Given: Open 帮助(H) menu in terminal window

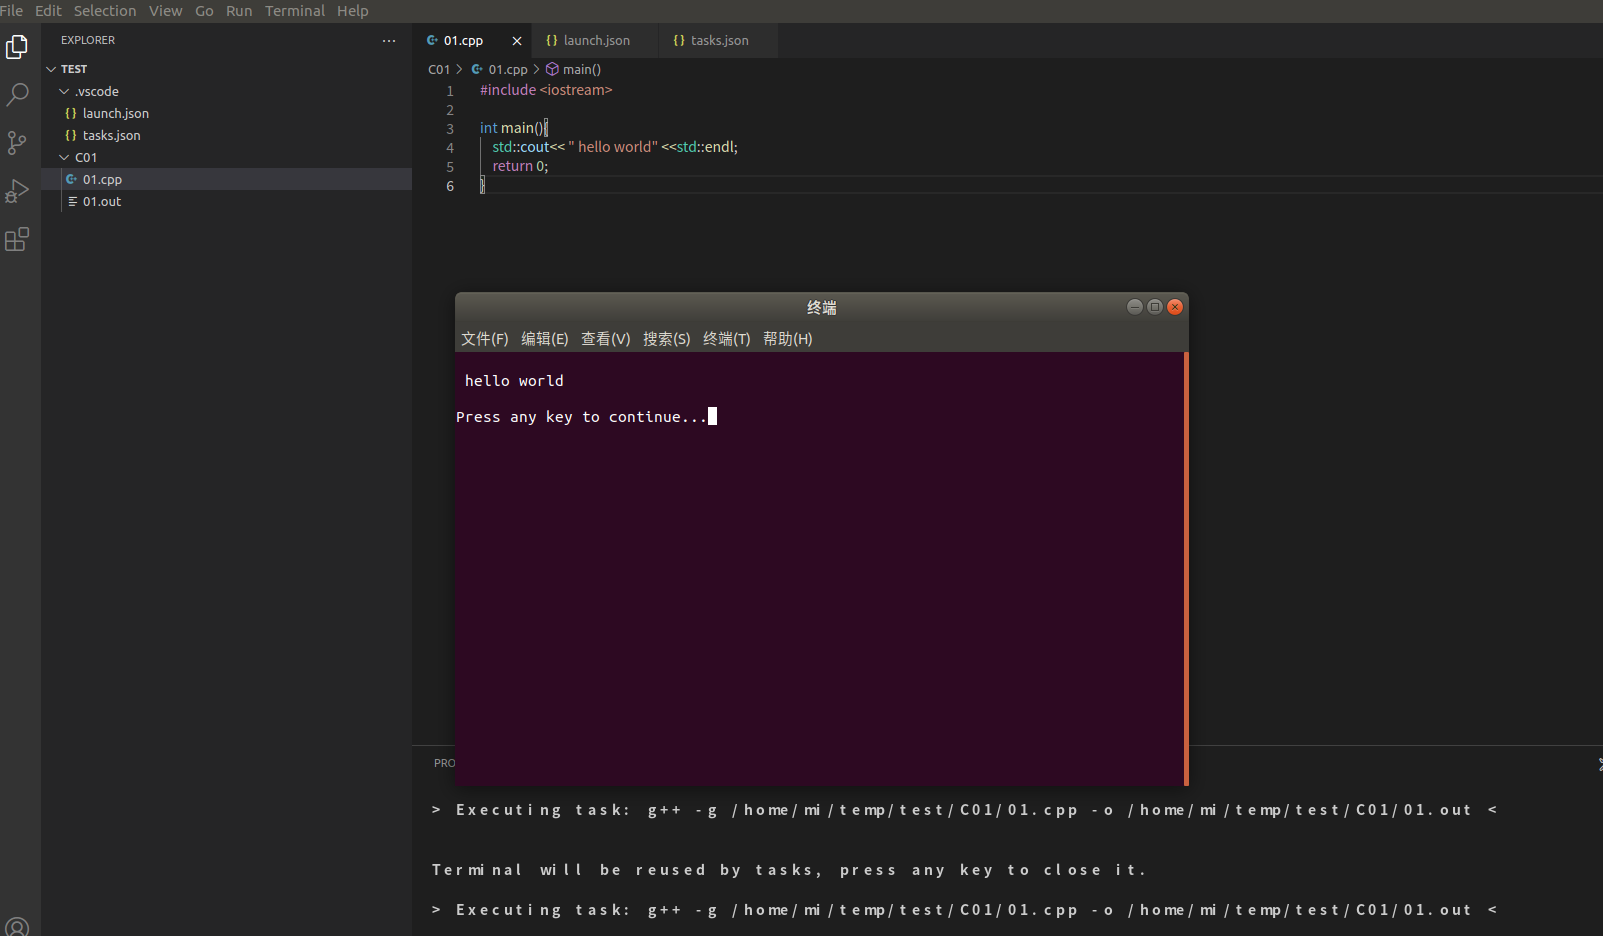Looking at the screenshot, I should click(x=788, y=339).
